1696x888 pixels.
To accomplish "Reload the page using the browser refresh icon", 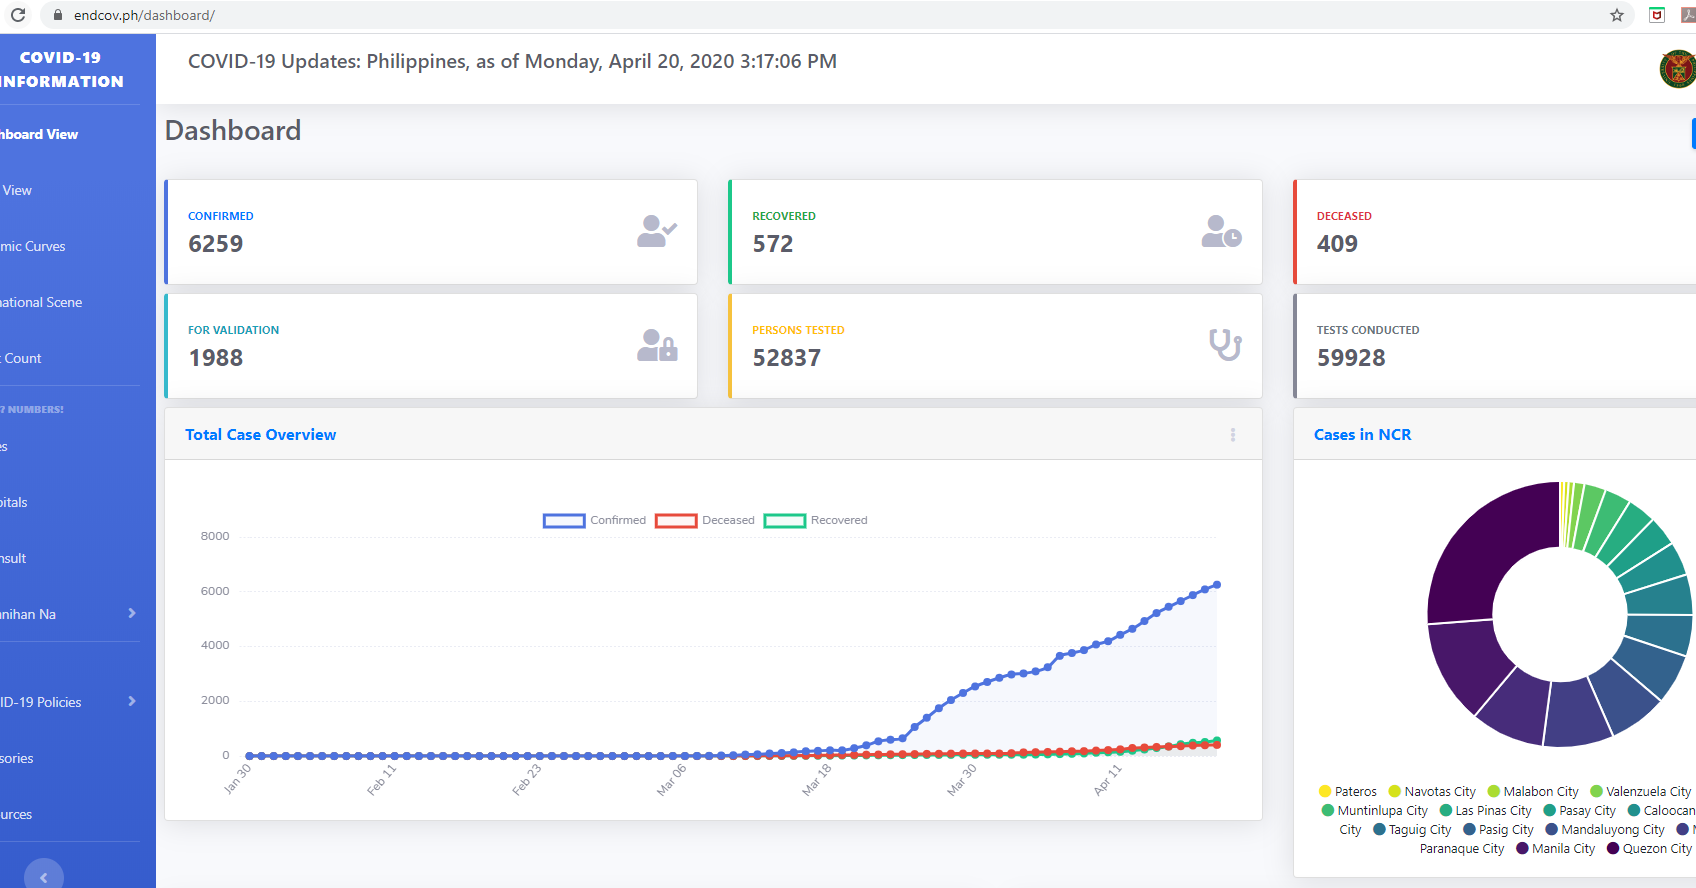I will pyautogui.click(x=18, y=15).
